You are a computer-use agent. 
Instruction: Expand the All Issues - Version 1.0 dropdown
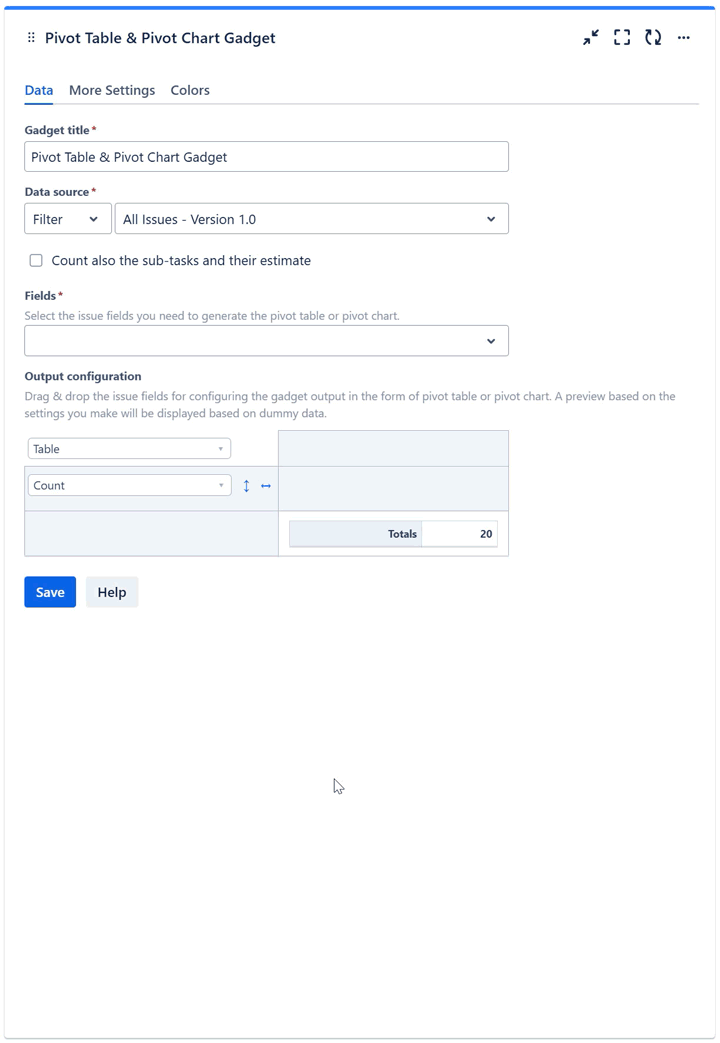(311, 219)
